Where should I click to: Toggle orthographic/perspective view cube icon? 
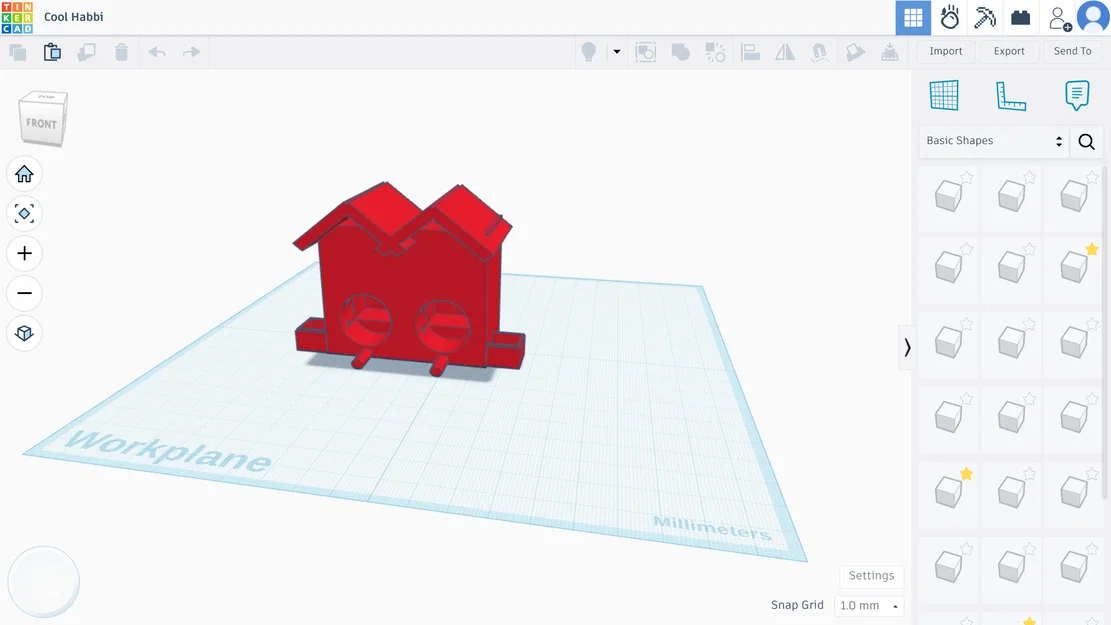click(x=24, y=333)
